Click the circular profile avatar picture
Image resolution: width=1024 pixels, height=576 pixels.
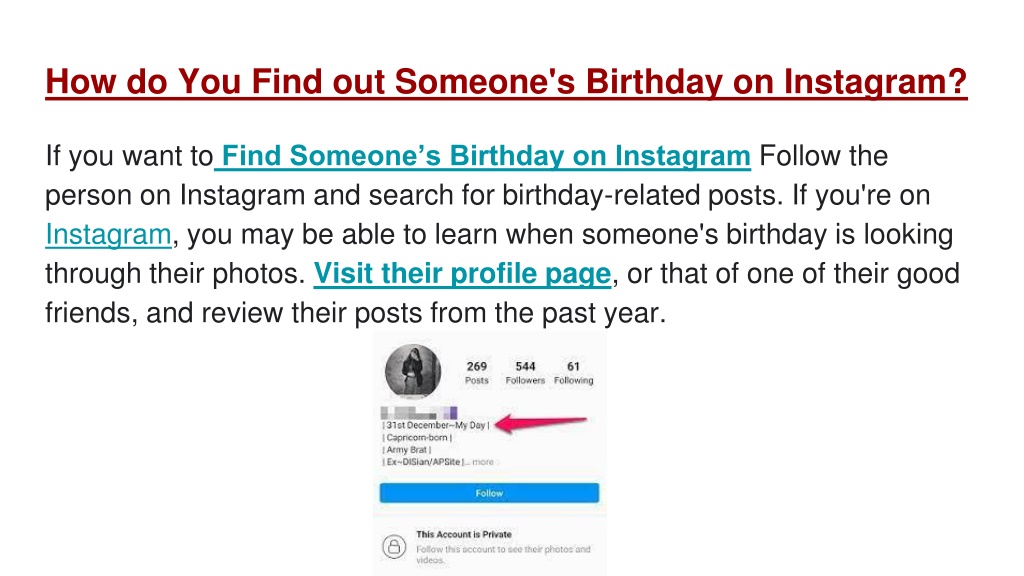[x=413, y=371]
